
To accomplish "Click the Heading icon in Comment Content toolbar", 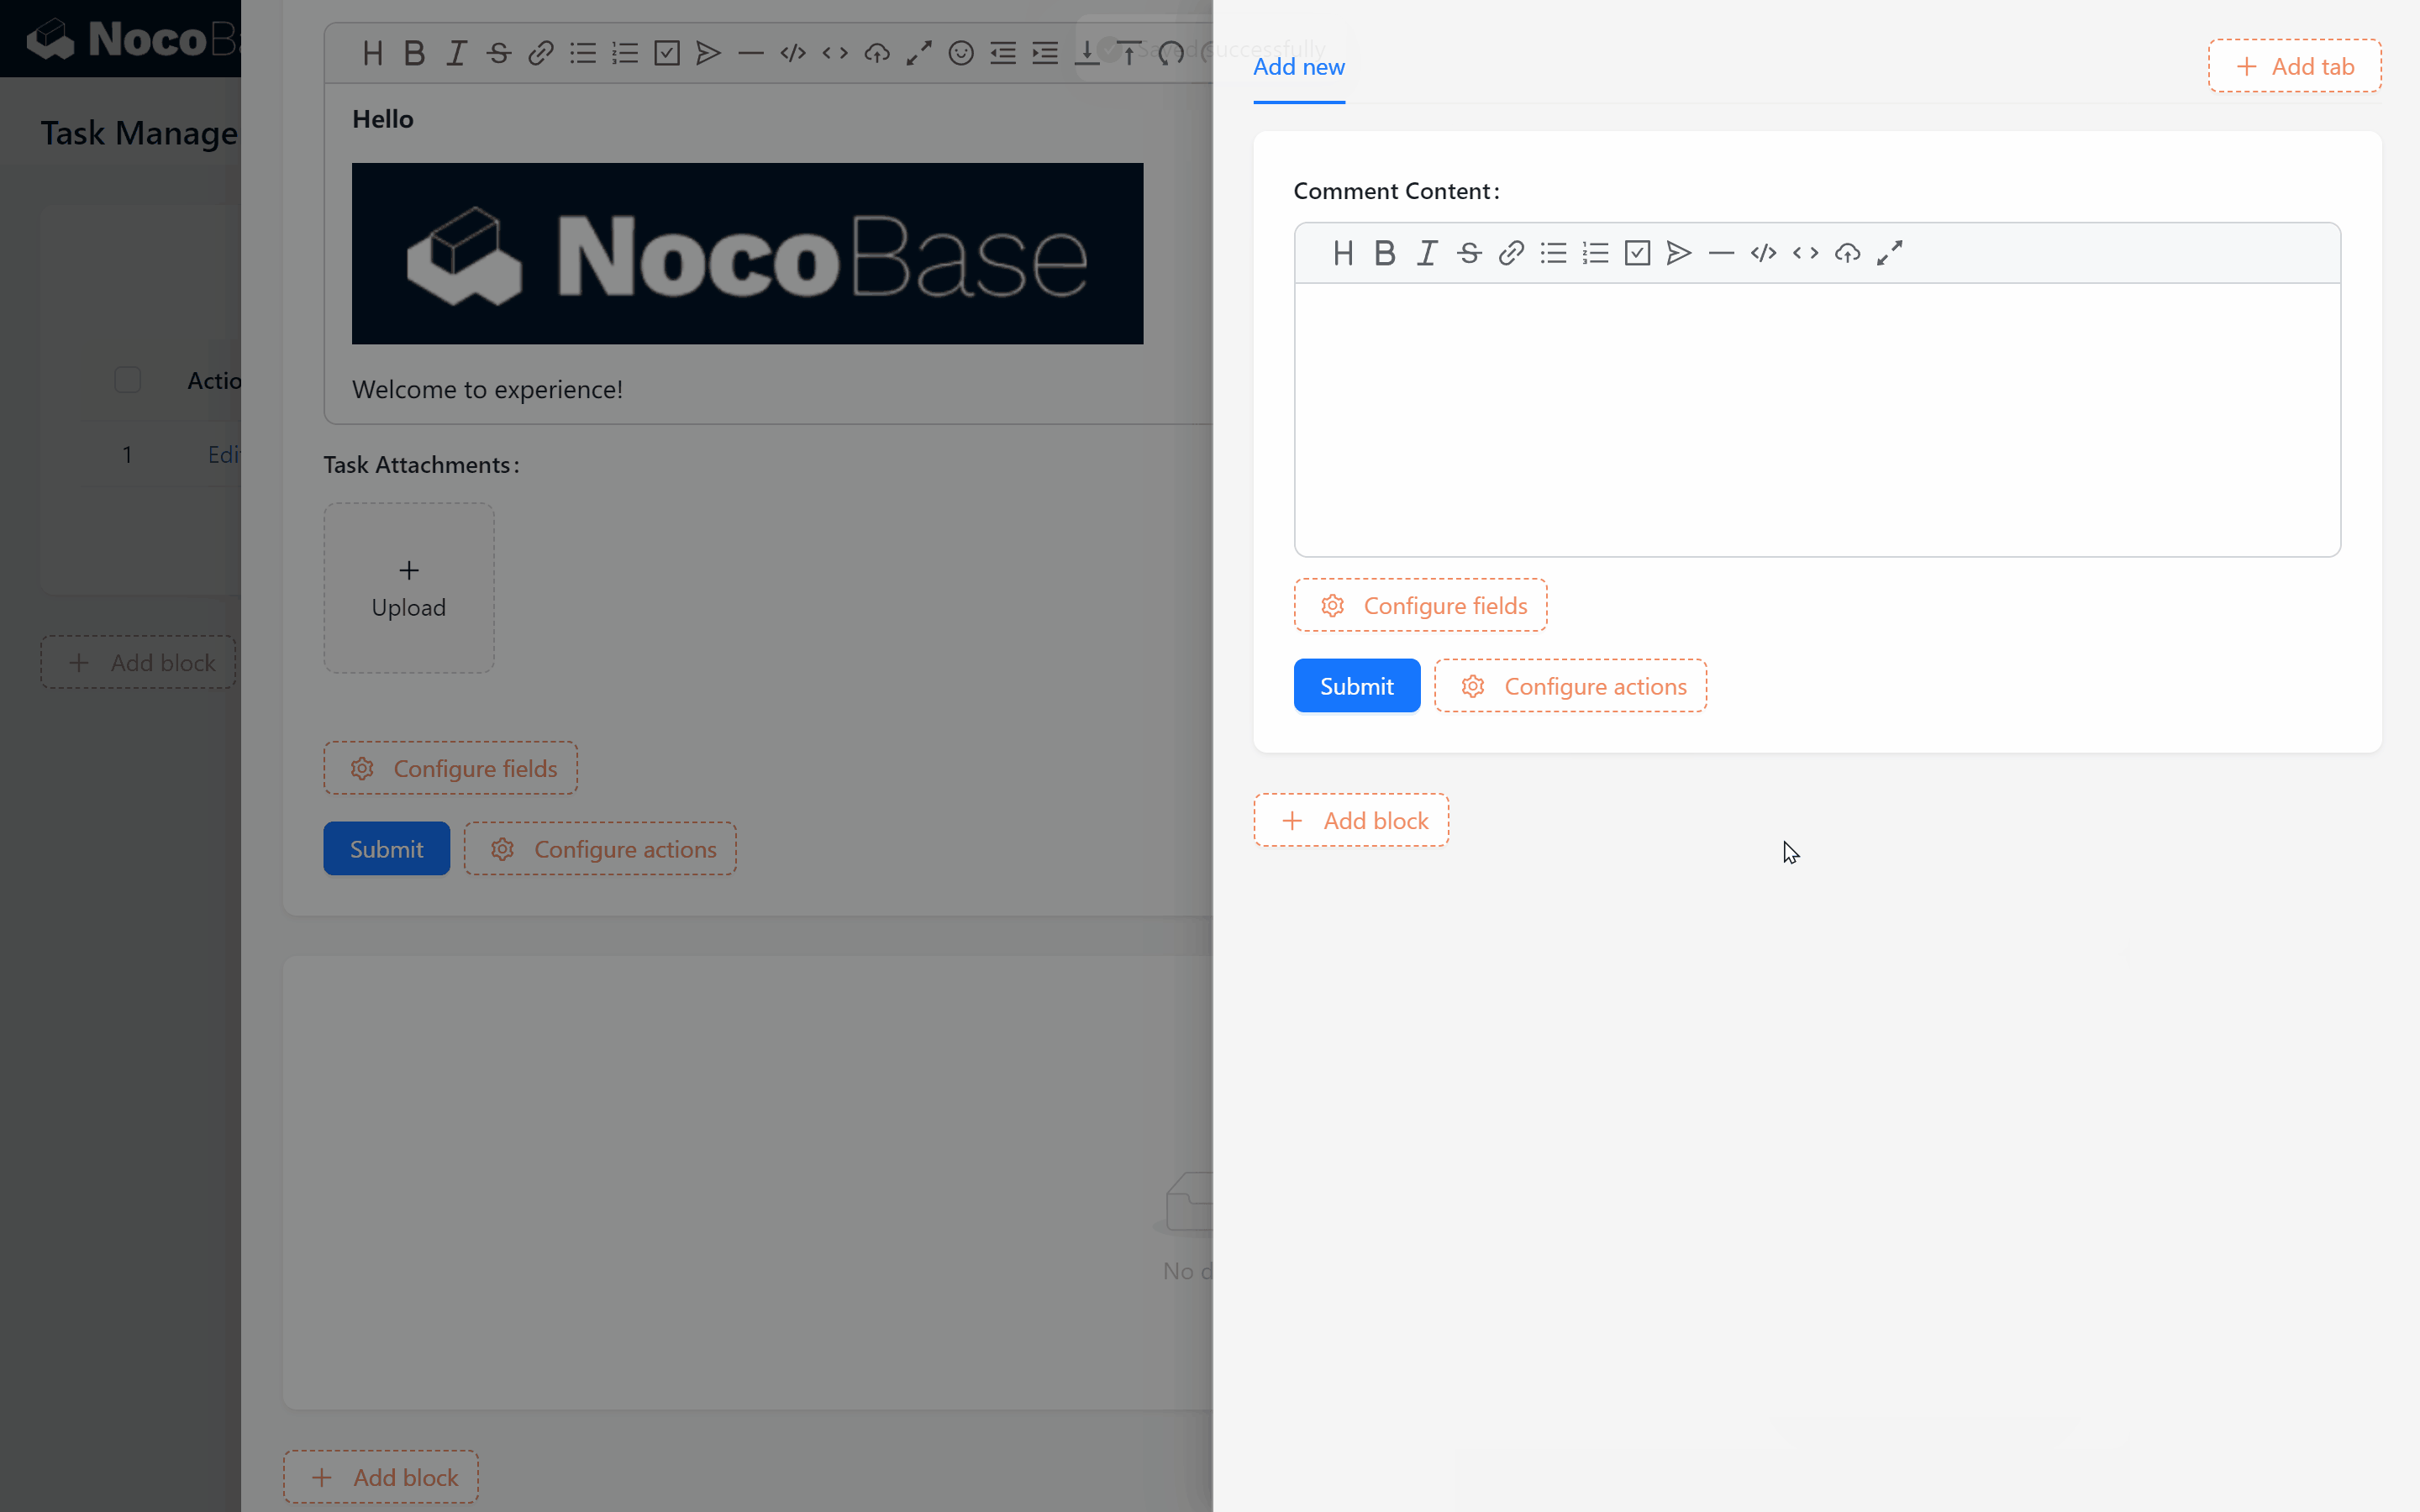I will coord(1343,253).
